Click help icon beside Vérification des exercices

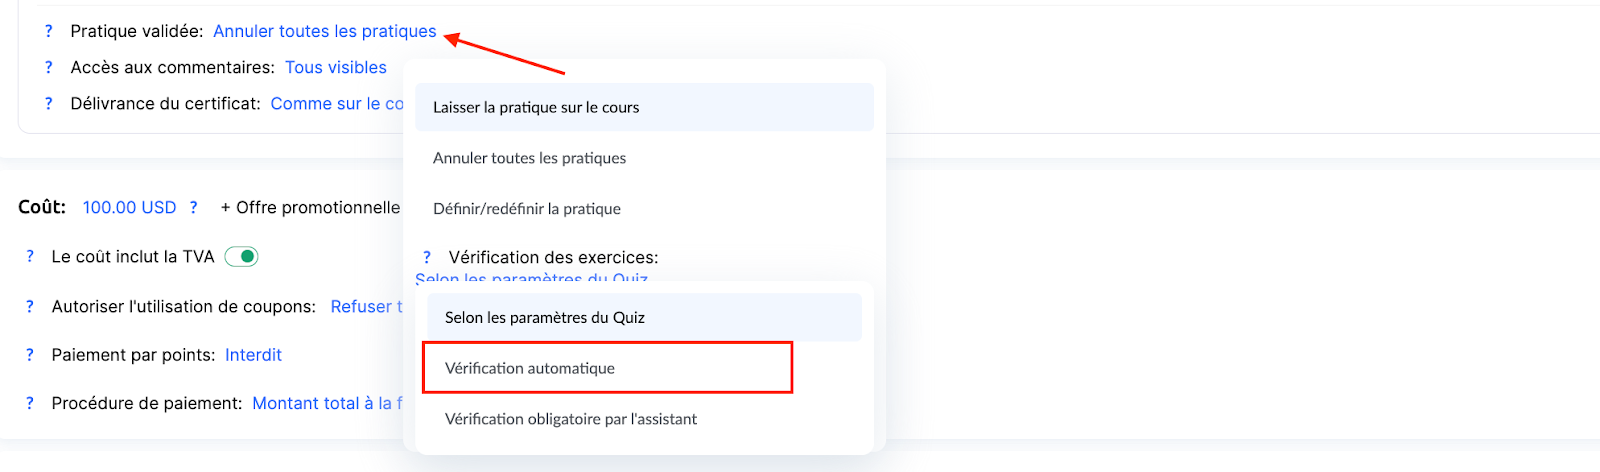(427, 258)
